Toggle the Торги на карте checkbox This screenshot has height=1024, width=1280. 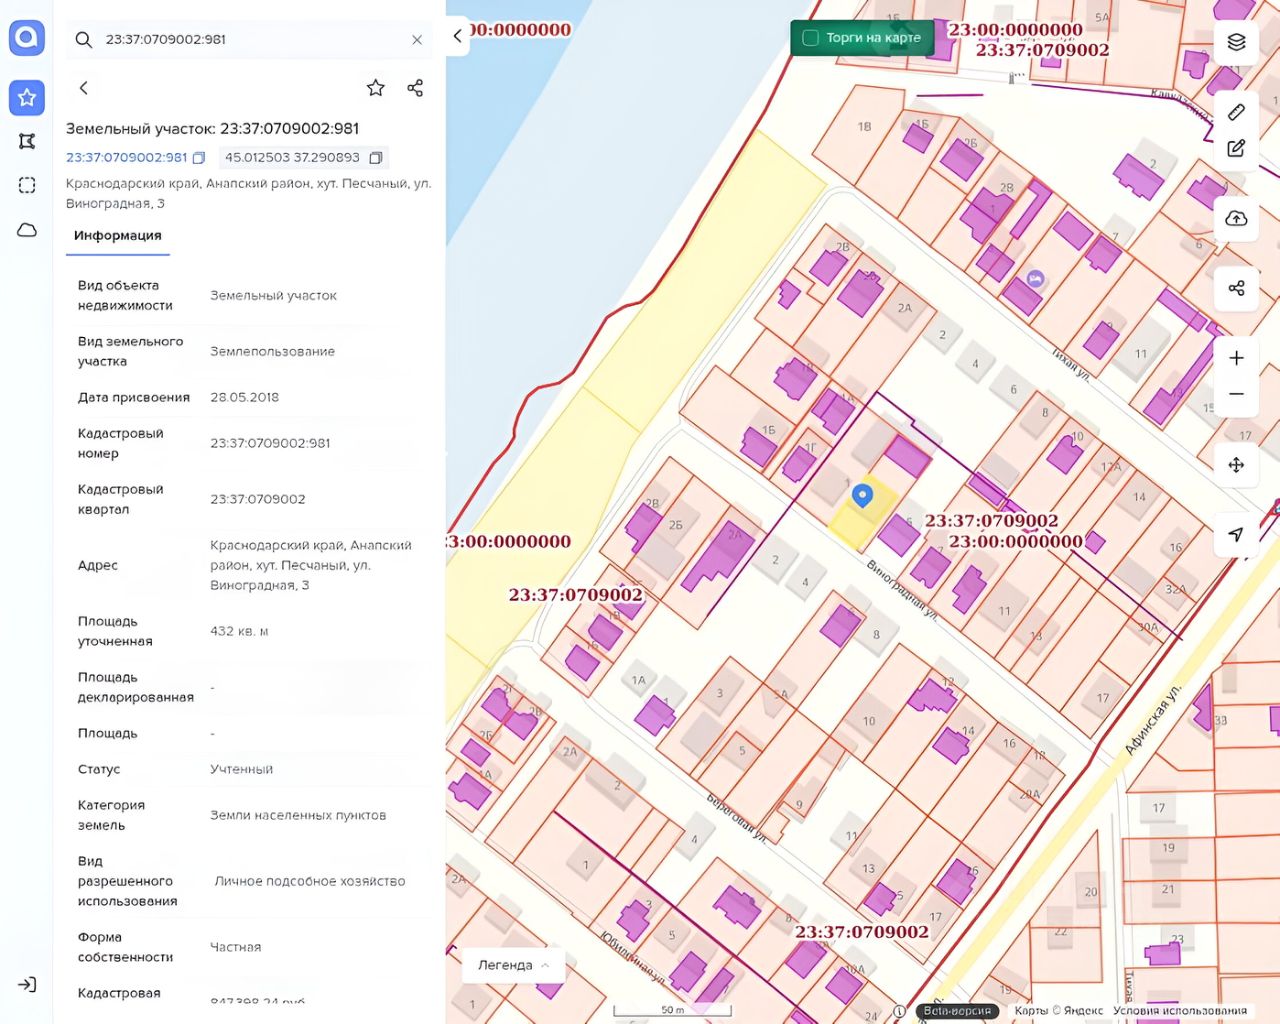tap(811, 38)
